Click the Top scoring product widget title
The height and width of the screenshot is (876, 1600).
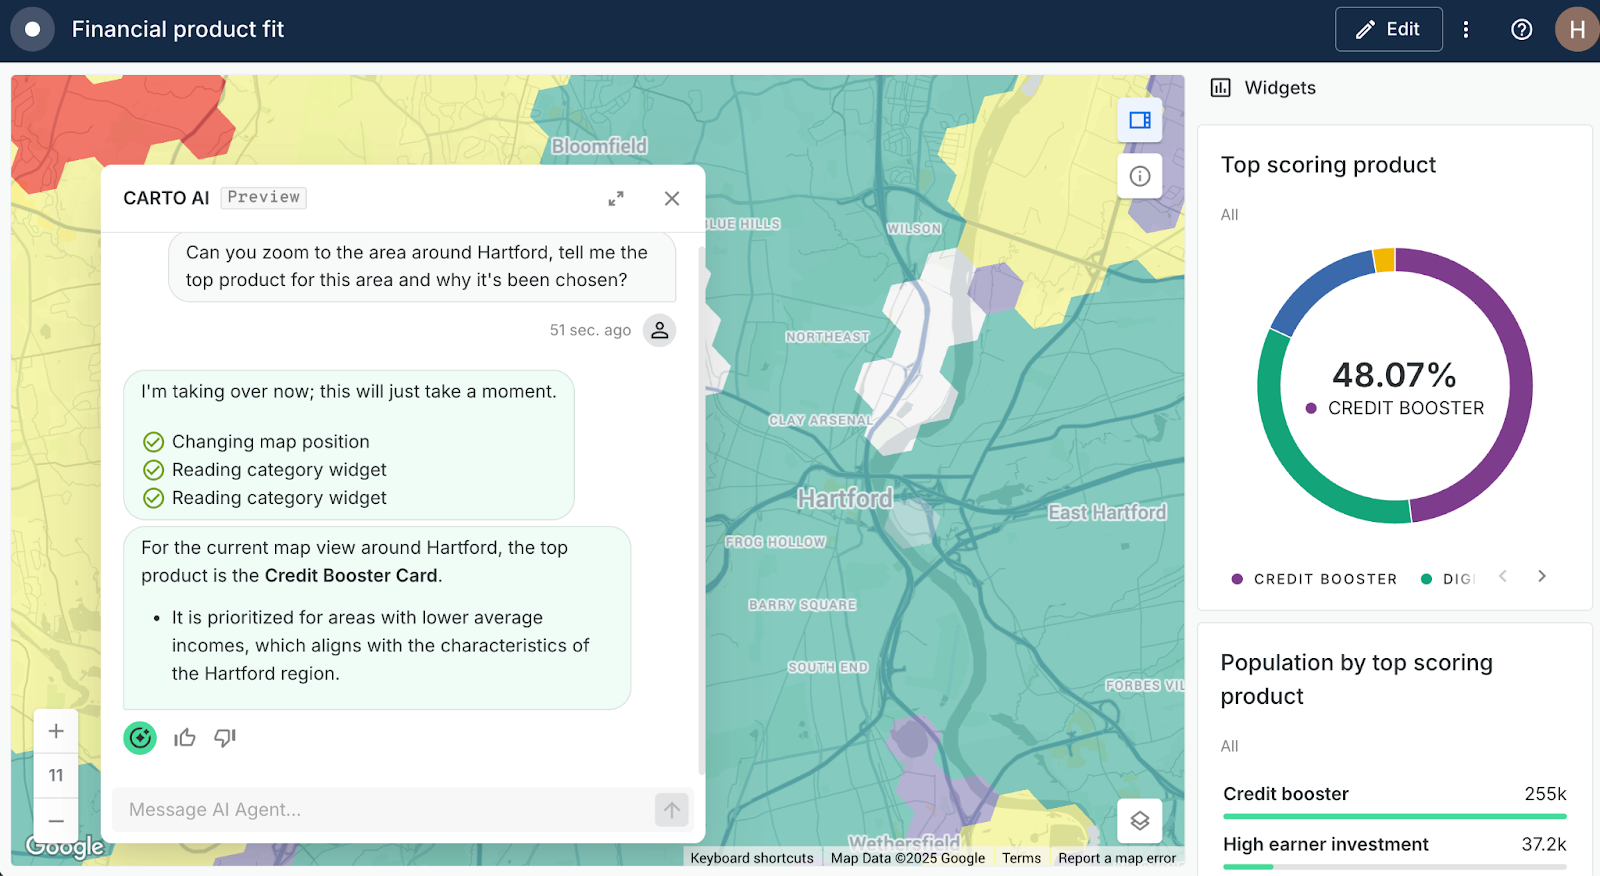(x=1328, y=165)
